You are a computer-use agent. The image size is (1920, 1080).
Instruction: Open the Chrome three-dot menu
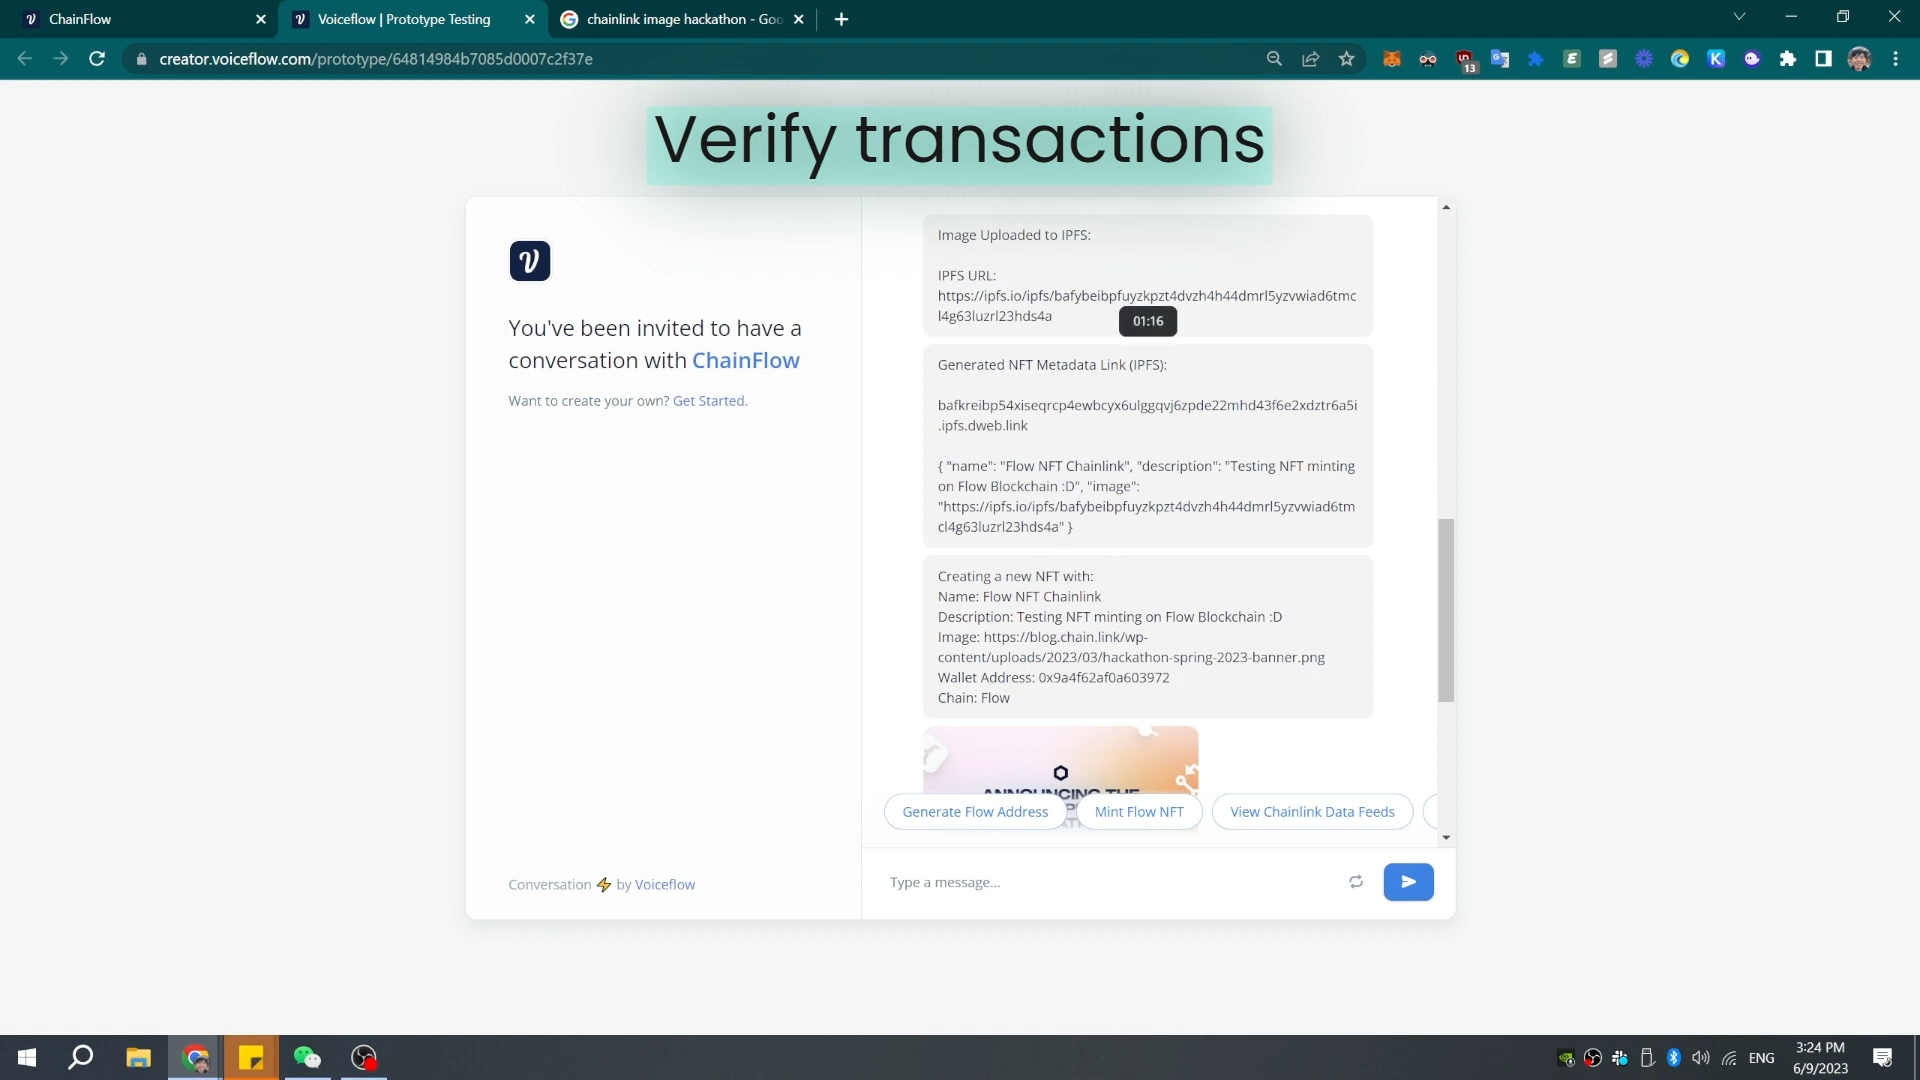click(x=1895, y=59)
